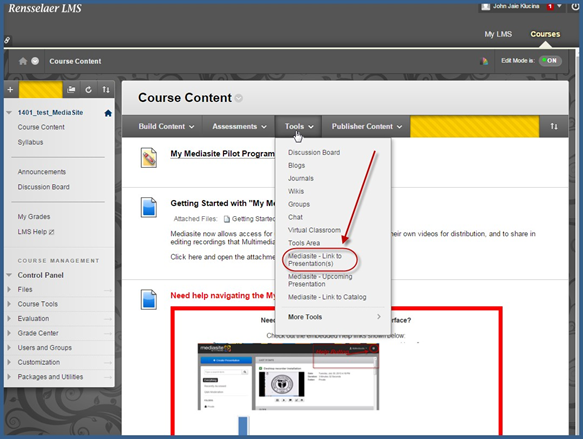Select Mediasite - Link to Catalog

point(327,297)
